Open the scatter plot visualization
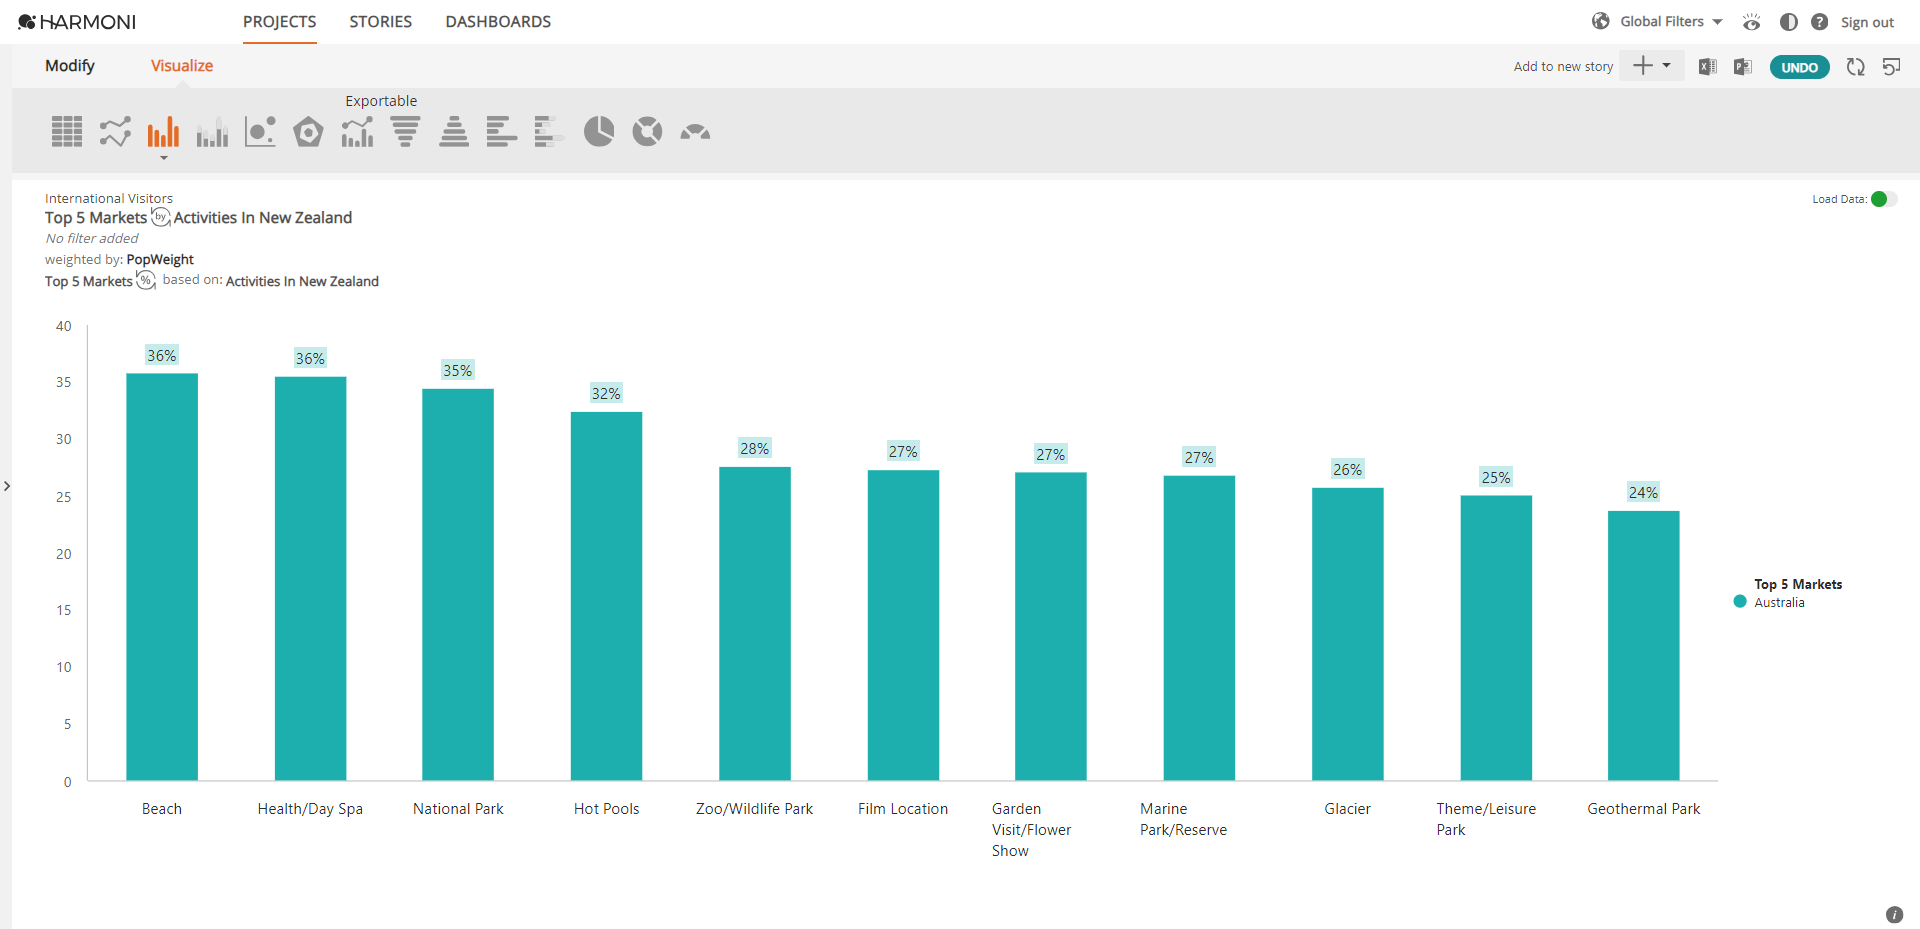The height and width of the screenshot is (929, 1920). tap(260, 131)
